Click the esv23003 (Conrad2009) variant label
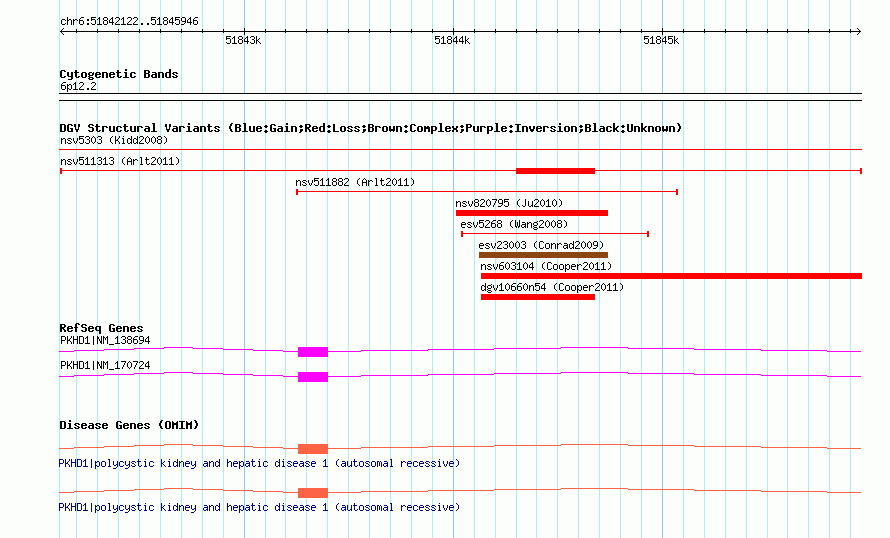Viewport: 890px width, 538px height. [x=541, y=245]
